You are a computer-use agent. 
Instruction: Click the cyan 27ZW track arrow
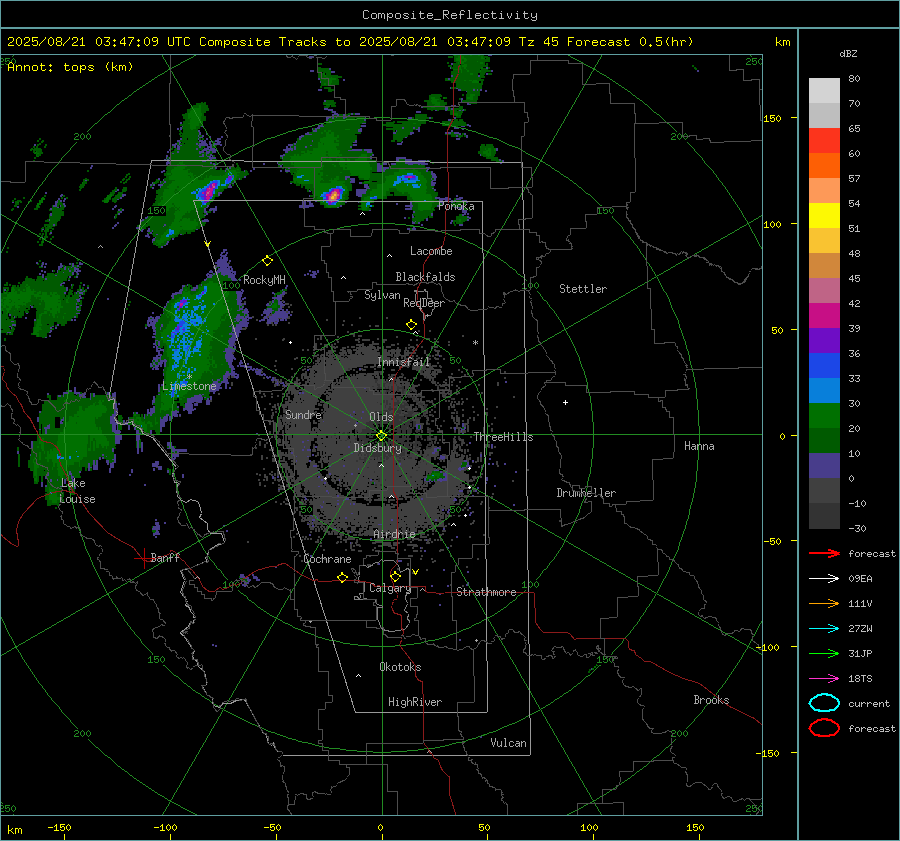coord(824,629)
